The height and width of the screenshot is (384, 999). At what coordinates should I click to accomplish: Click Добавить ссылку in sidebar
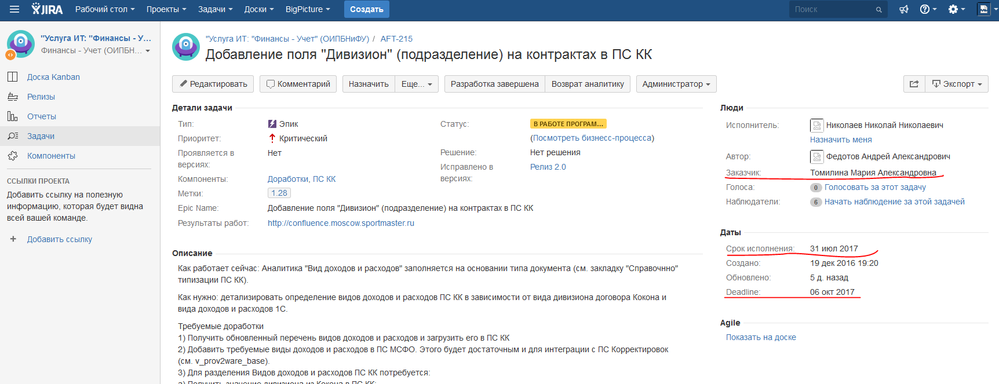59,239
